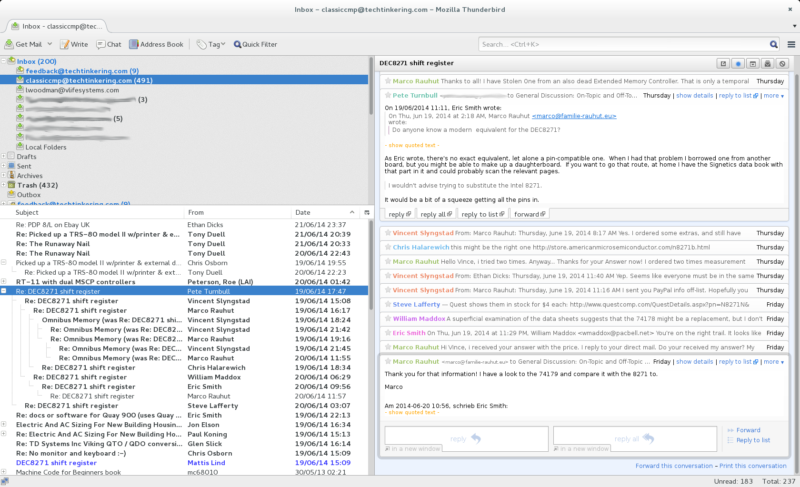800x487 pixels.
Task: Star the William Maddox message
Action: tap(388, 319)
